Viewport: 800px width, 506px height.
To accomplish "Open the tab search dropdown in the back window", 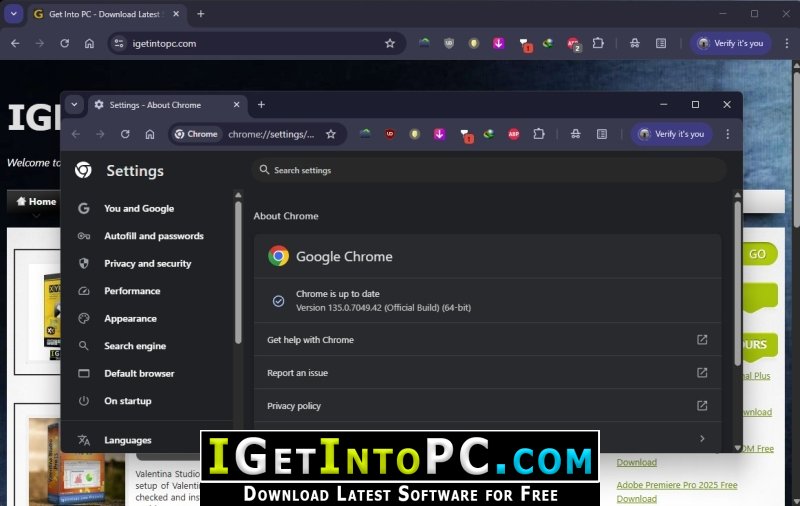I will (x=14, y=14).
